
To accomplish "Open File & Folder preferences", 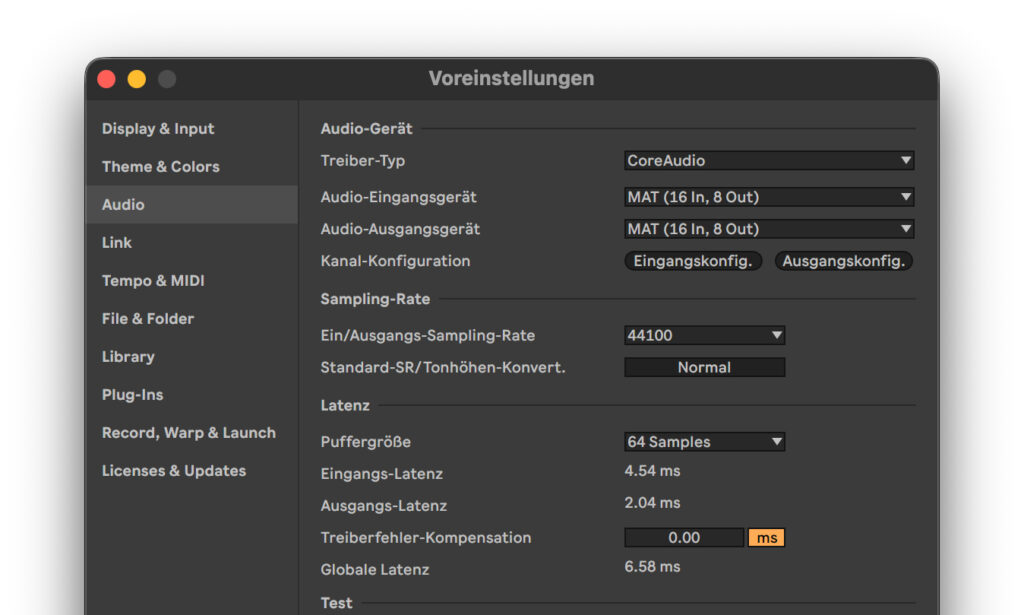I will pyautogui.click(x=191, y=319).
